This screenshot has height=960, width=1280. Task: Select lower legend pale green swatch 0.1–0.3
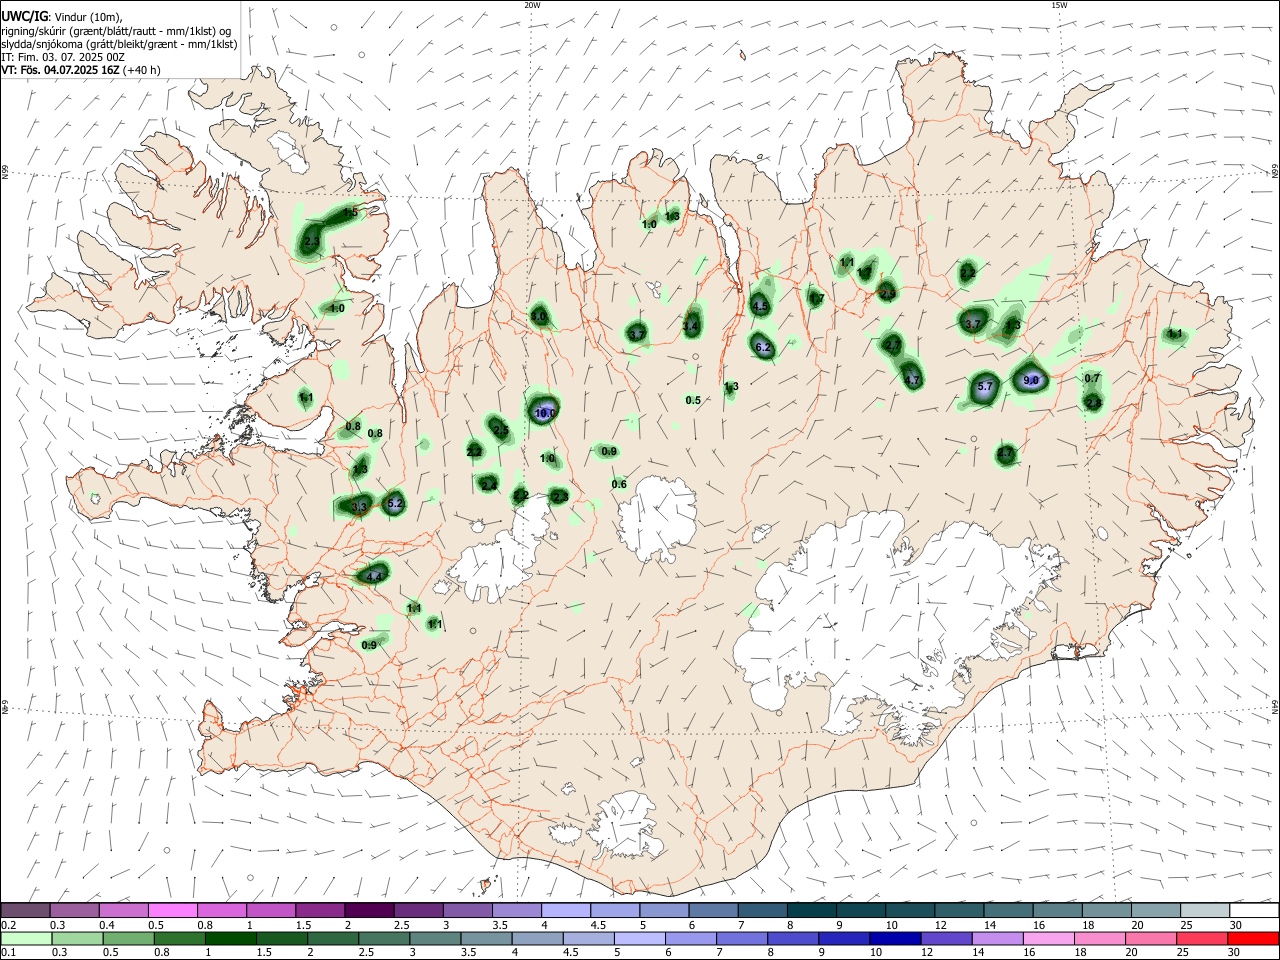[x=26, y=938]
